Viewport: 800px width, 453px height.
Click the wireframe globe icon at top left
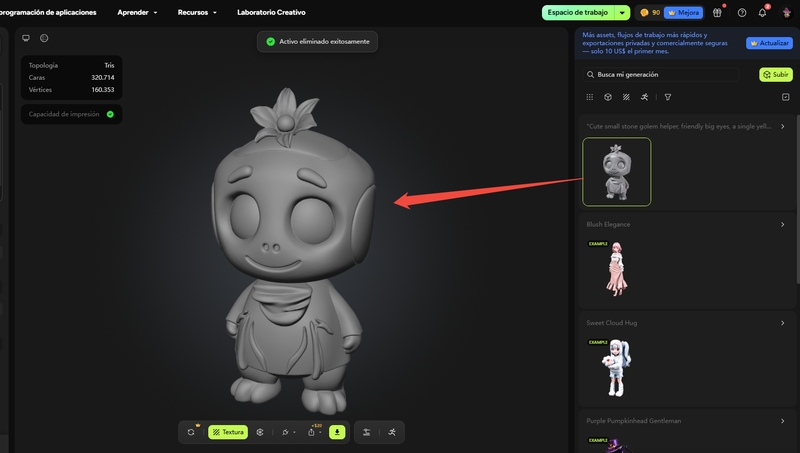pyautogui.click(x=44, y=38)
